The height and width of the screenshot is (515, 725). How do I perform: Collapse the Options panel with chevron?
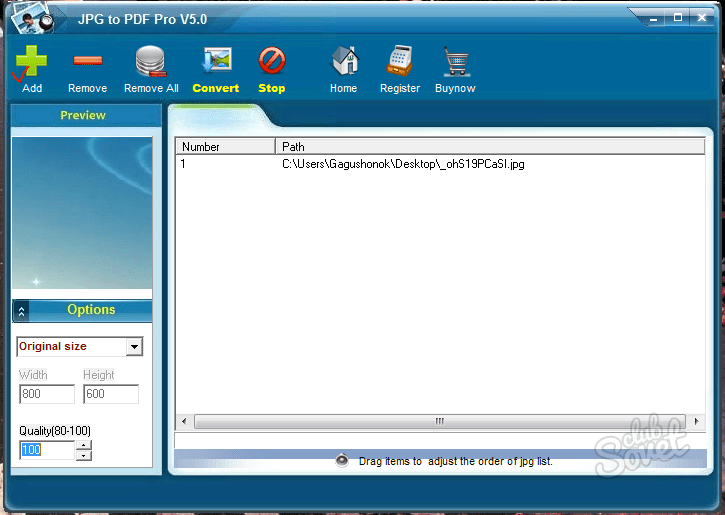21,312
